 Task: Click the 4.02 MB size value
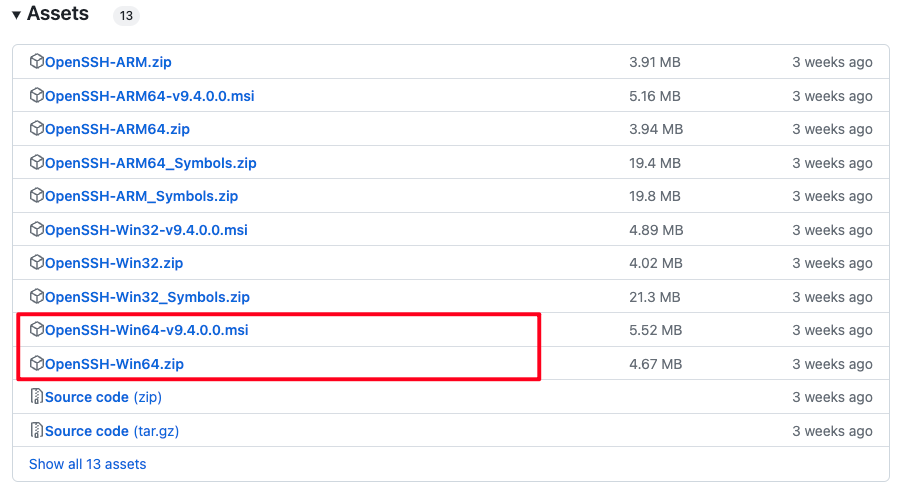coord(656,263)
